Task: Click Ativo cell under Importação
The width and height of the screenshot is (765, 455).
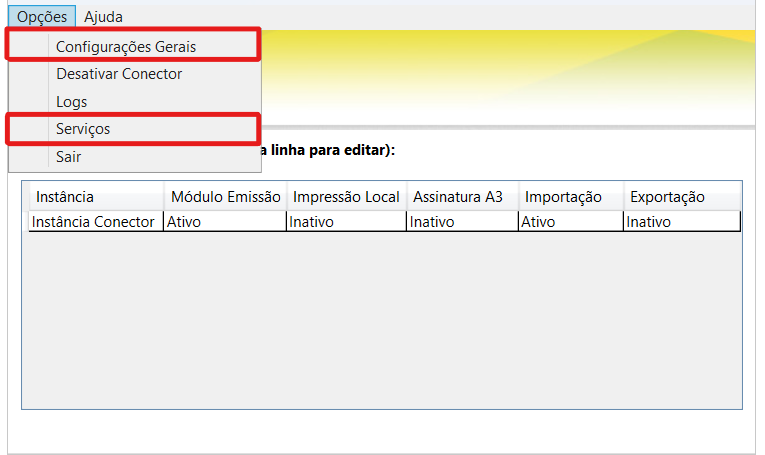Action: click(568, 222)
